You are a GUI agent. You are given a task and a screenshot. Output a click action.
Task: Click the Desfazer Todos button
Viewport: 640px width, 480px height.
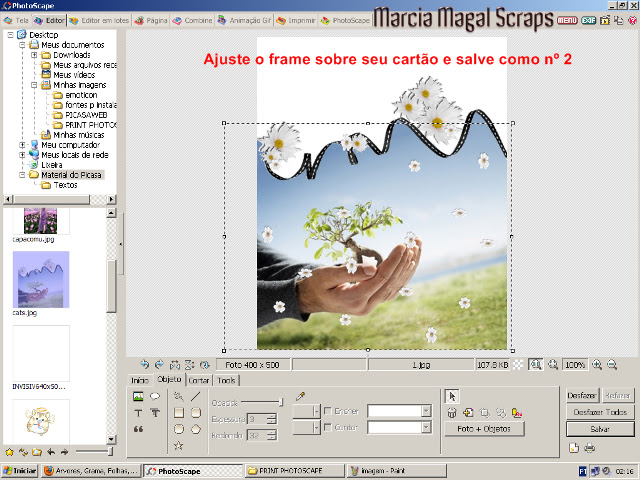600,412
